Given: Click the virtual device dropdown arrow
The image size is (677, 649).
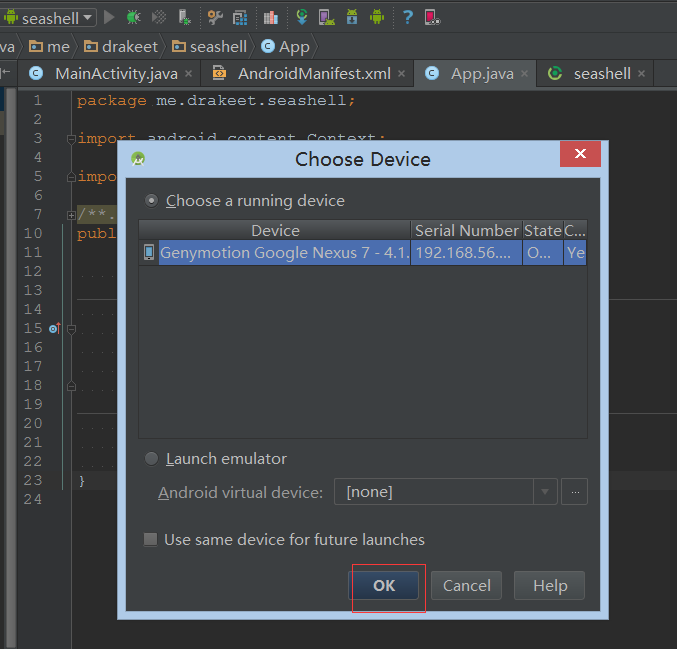Looking at the screenshot, I should [545, 492].
